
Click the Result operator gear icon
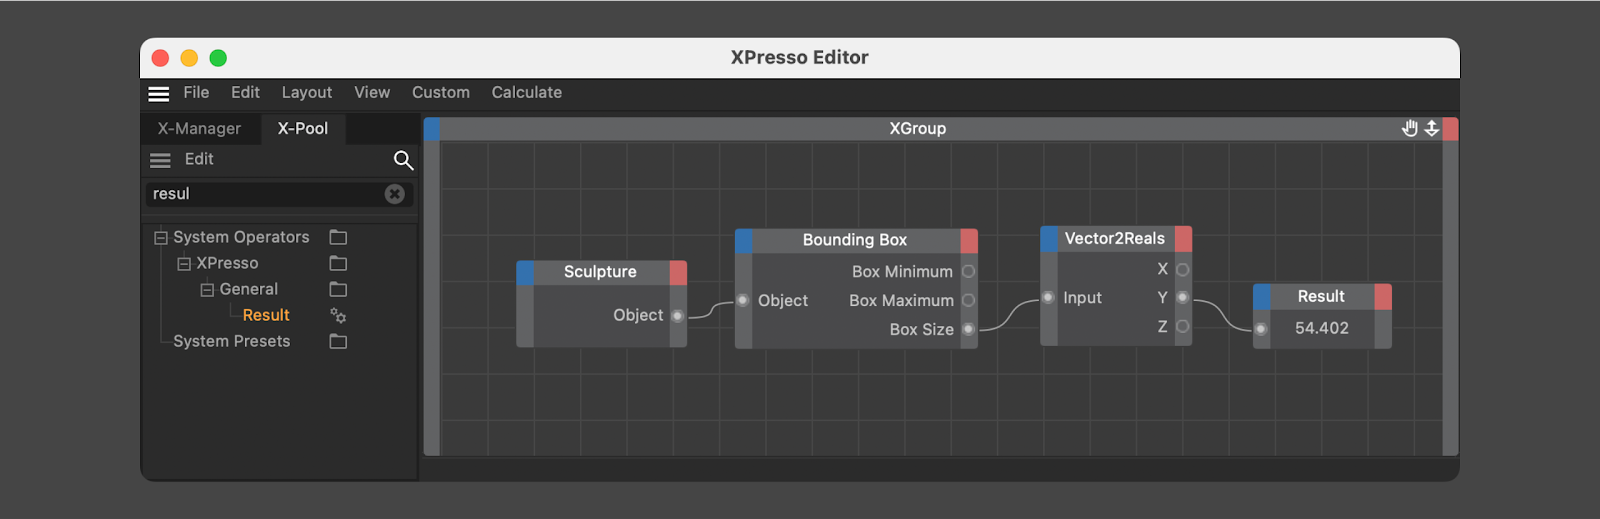[338, 316]
